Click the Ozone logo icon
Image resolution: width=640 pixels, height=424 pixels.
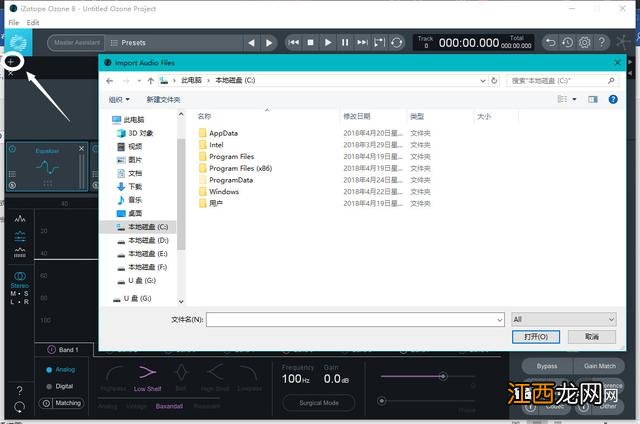coord(18,43)
